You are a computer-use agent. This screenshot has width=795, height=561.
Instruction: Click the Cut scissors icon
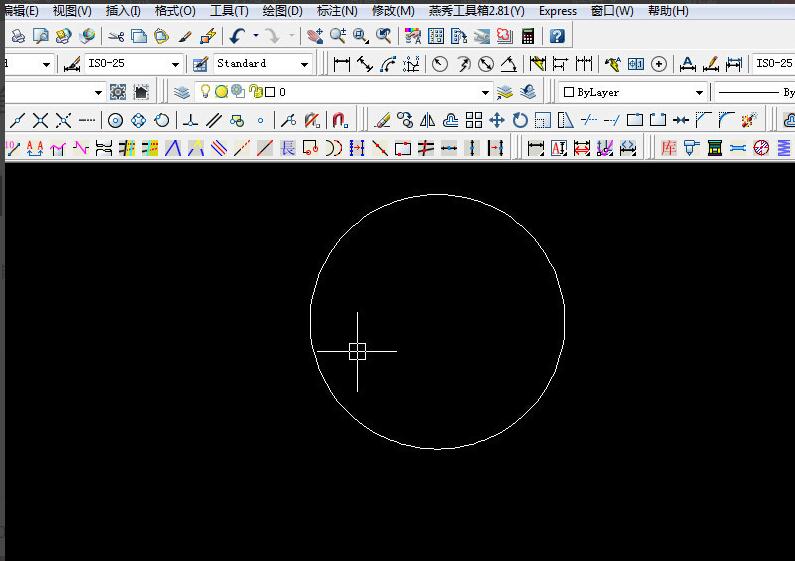116,36
